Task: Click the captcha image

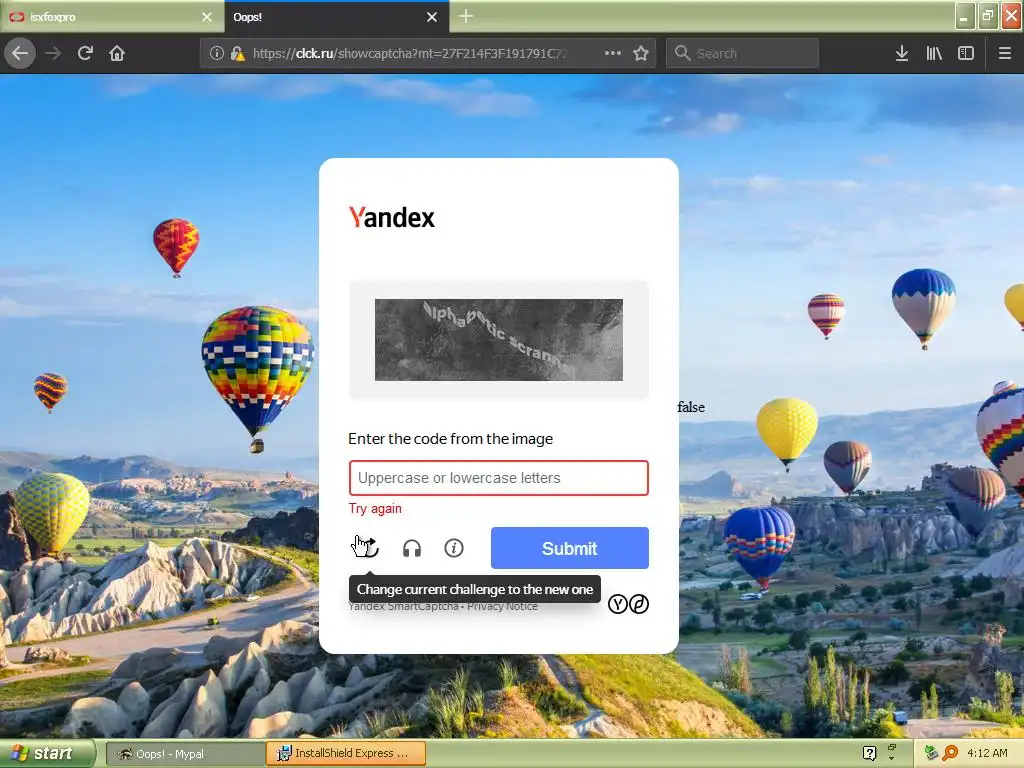Action: 499,340
